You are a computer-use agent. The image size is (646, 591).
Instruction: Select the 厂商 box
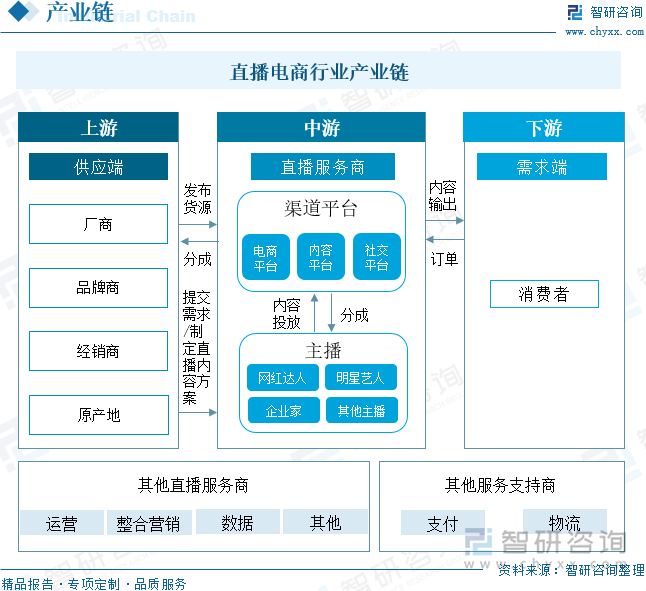click(x=98, y=224)
